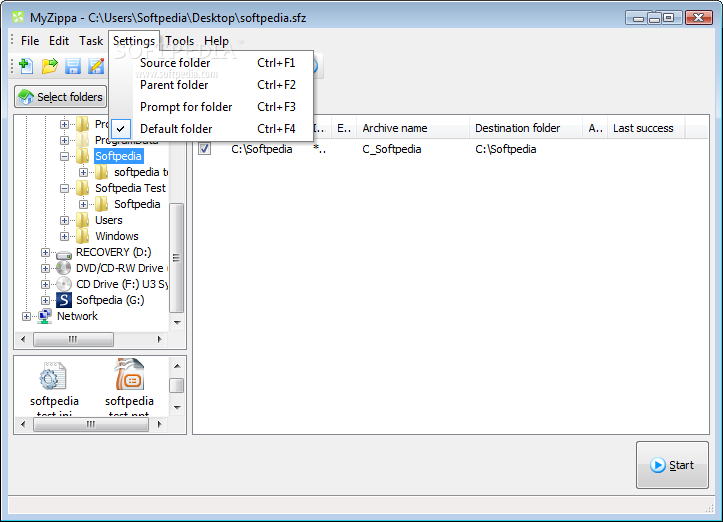Click the C_Softpedia archive name cell
The width and height of the screenshot is (723, 522).
coord(391,149)
